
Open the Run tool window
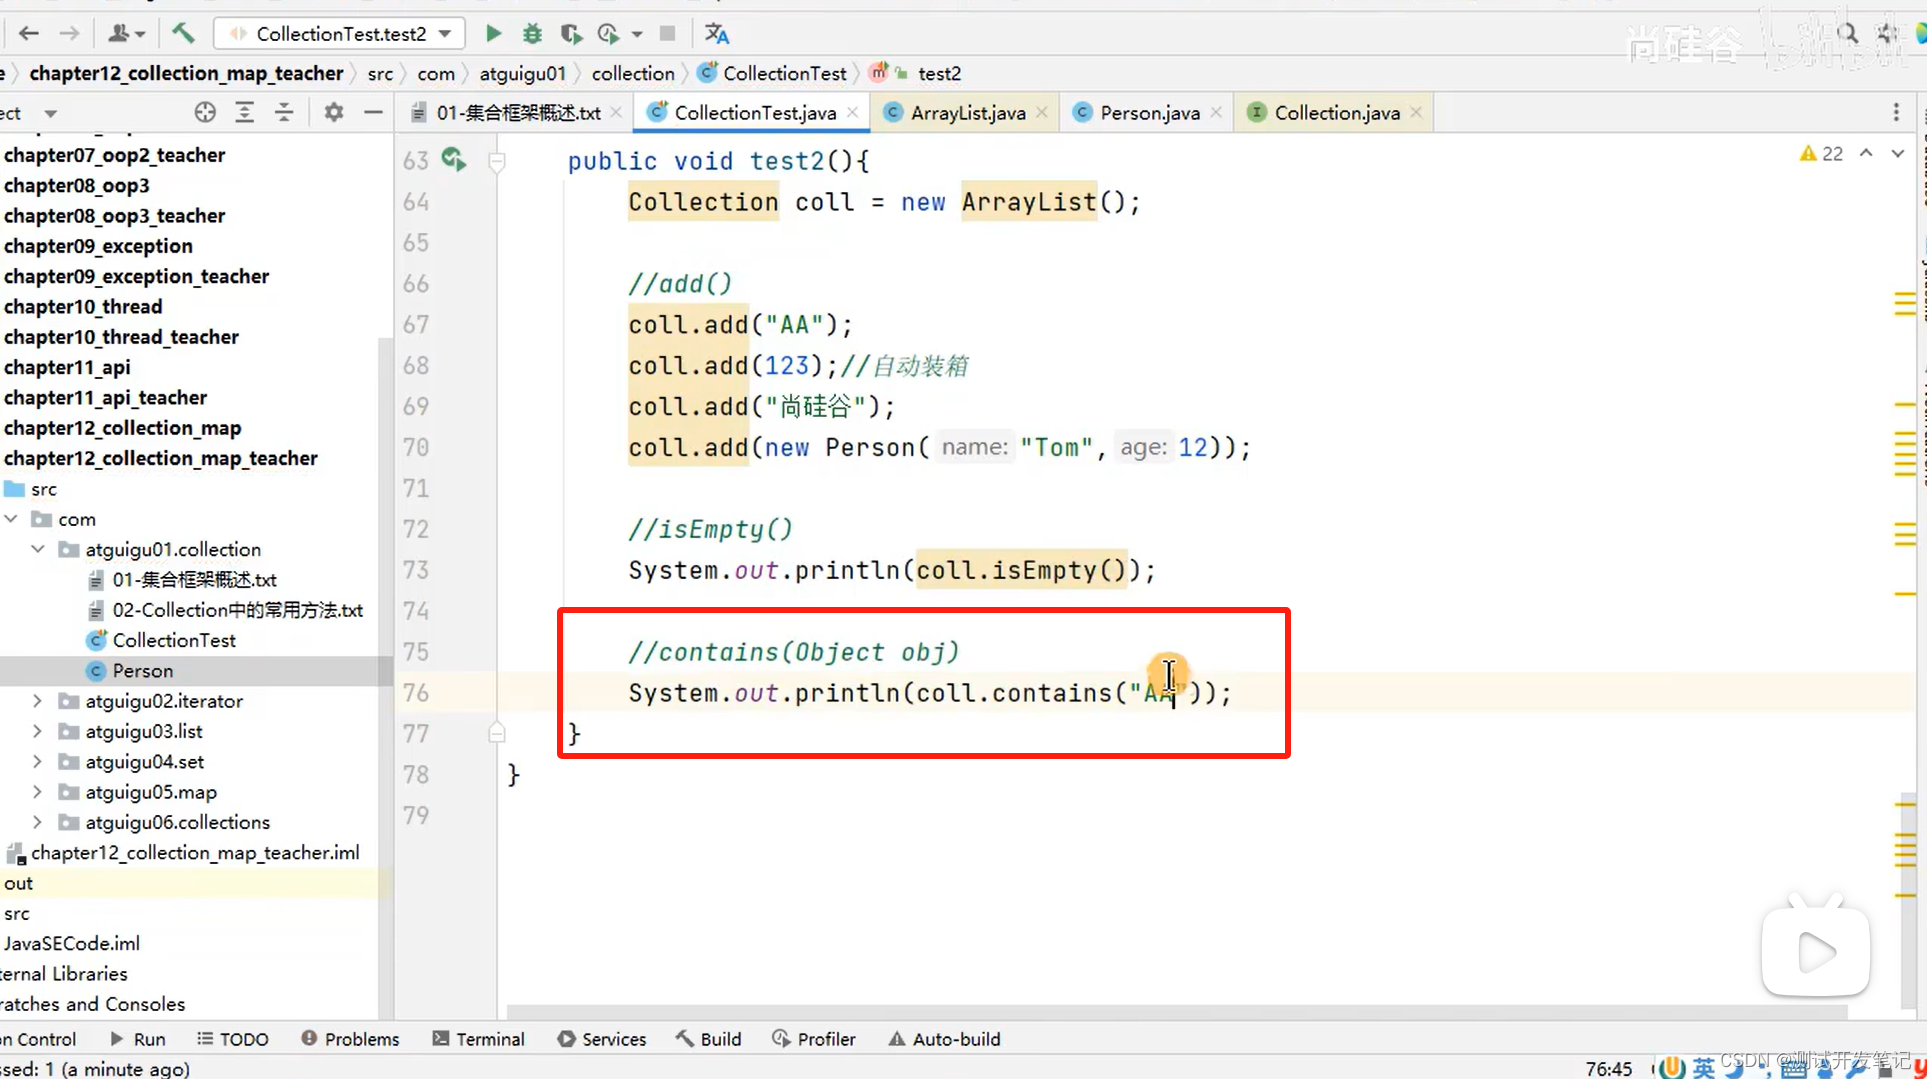coord(138,1039)
